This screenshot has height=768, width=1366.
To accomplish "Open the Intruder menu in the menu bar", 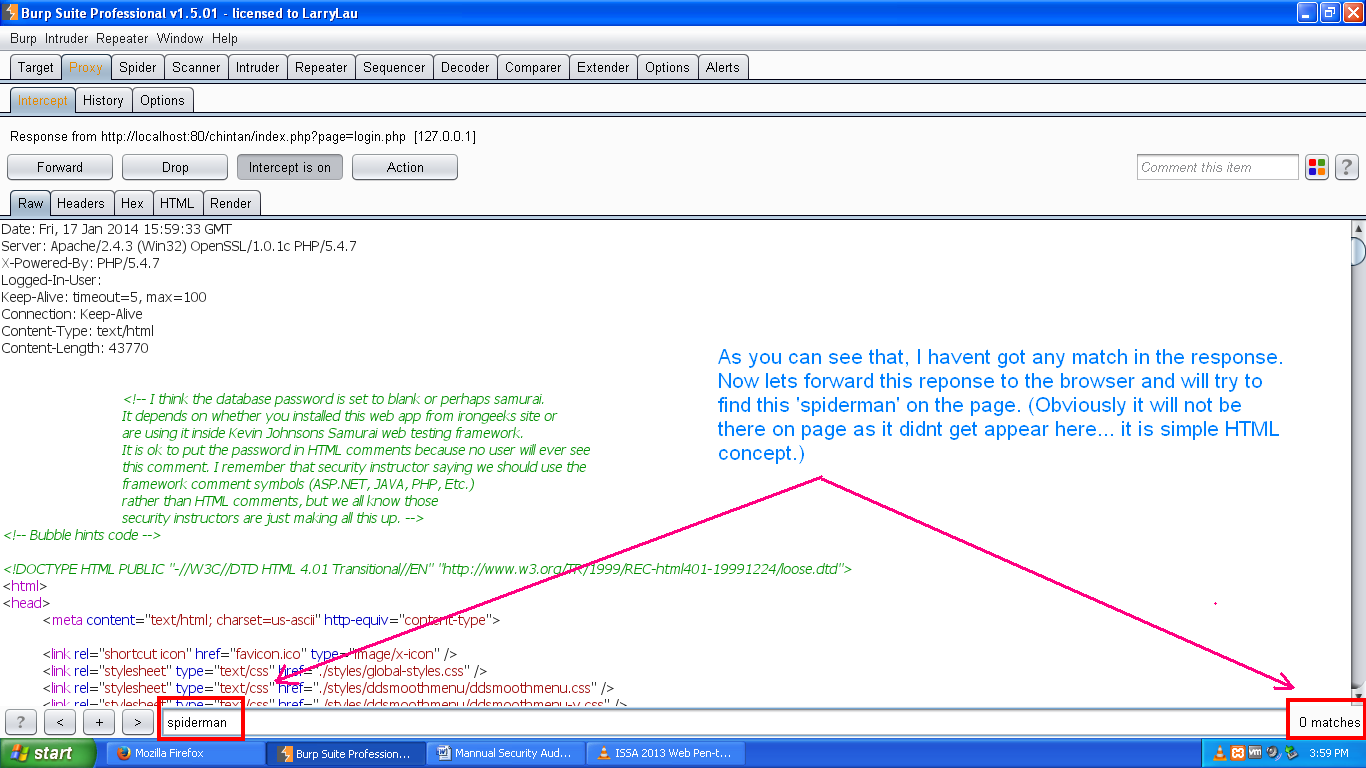I will 67,38.
